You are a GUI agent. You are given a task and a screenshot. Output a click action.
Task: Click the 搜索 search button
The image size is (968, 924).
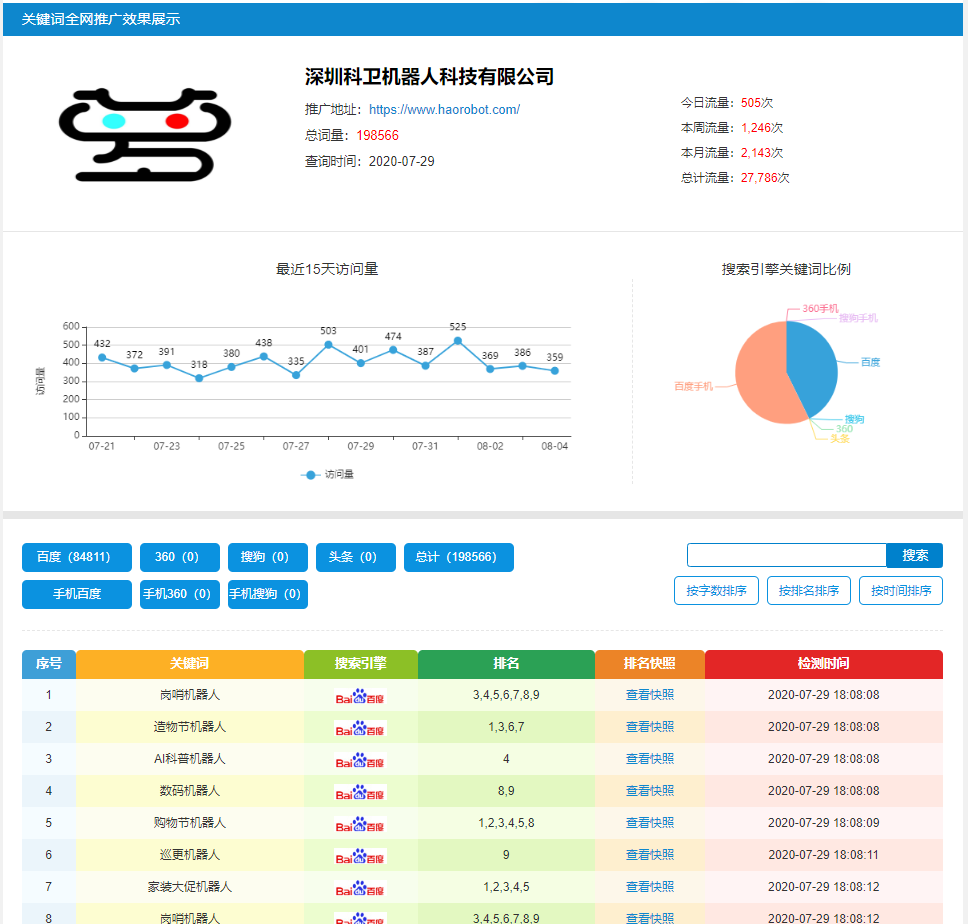coord(913,554)
